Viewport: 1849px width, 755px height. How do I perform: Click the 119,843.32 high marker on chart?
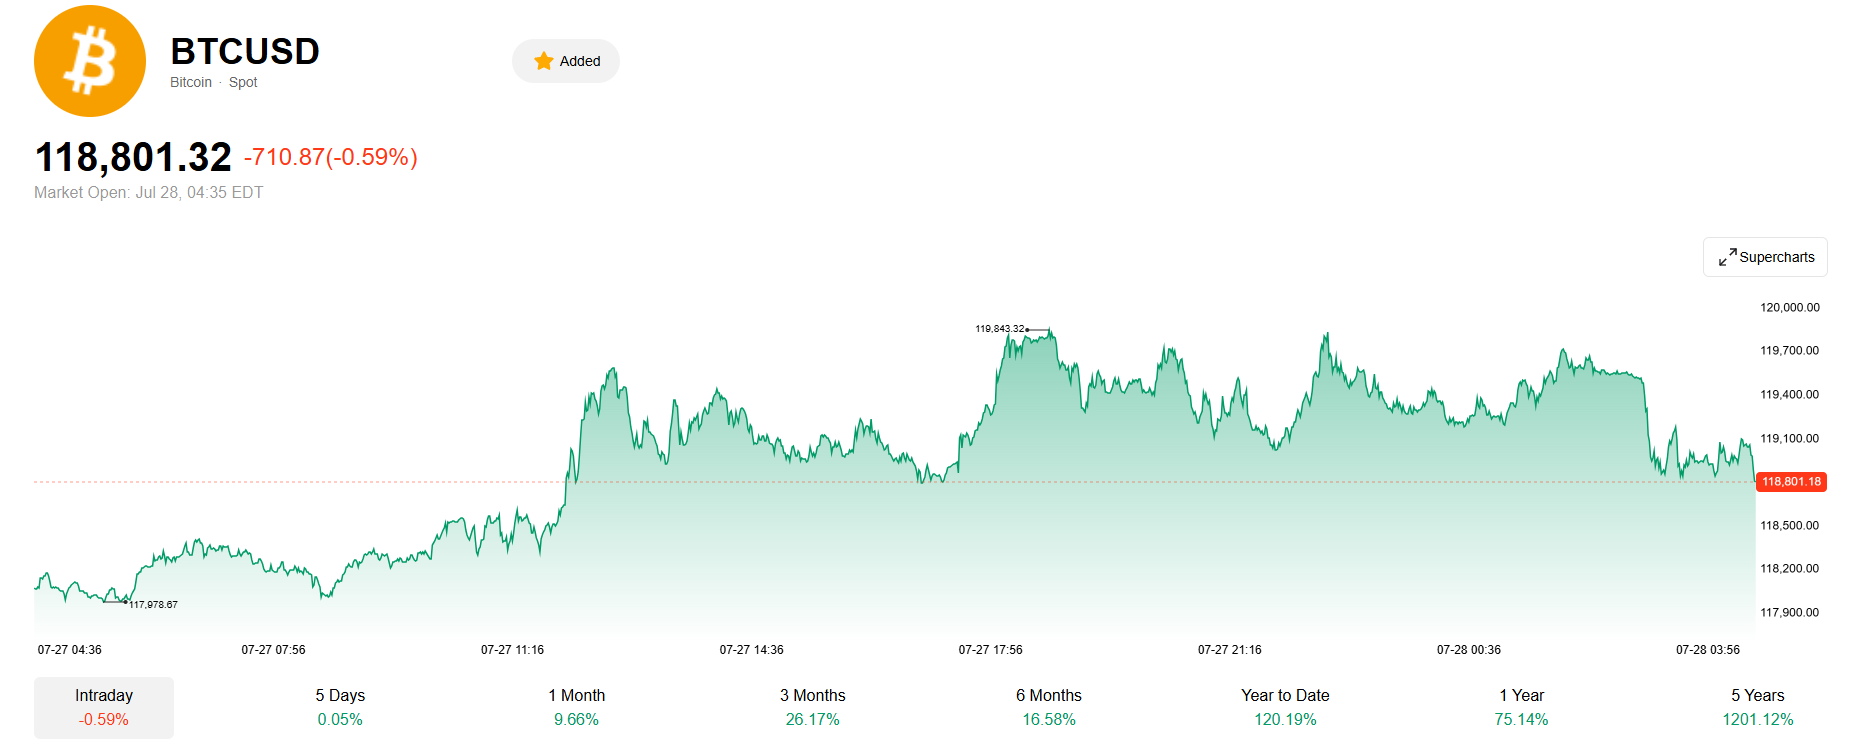click(1000, 328)
